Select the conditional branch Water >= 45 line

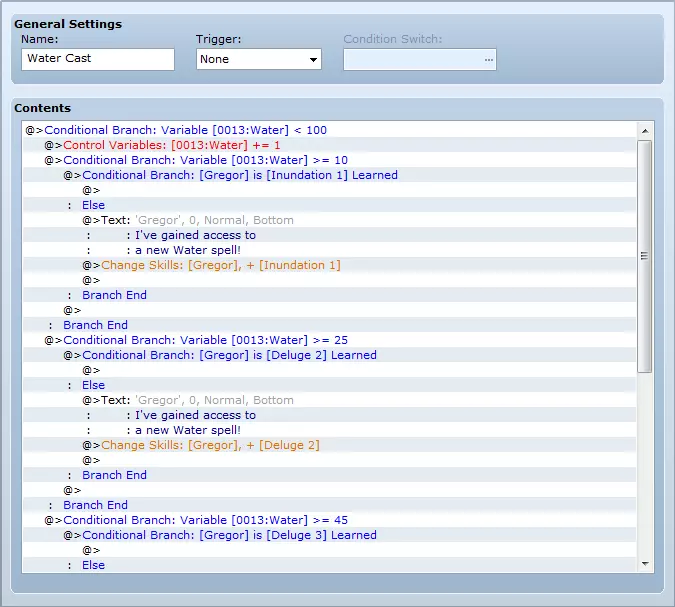330,520
